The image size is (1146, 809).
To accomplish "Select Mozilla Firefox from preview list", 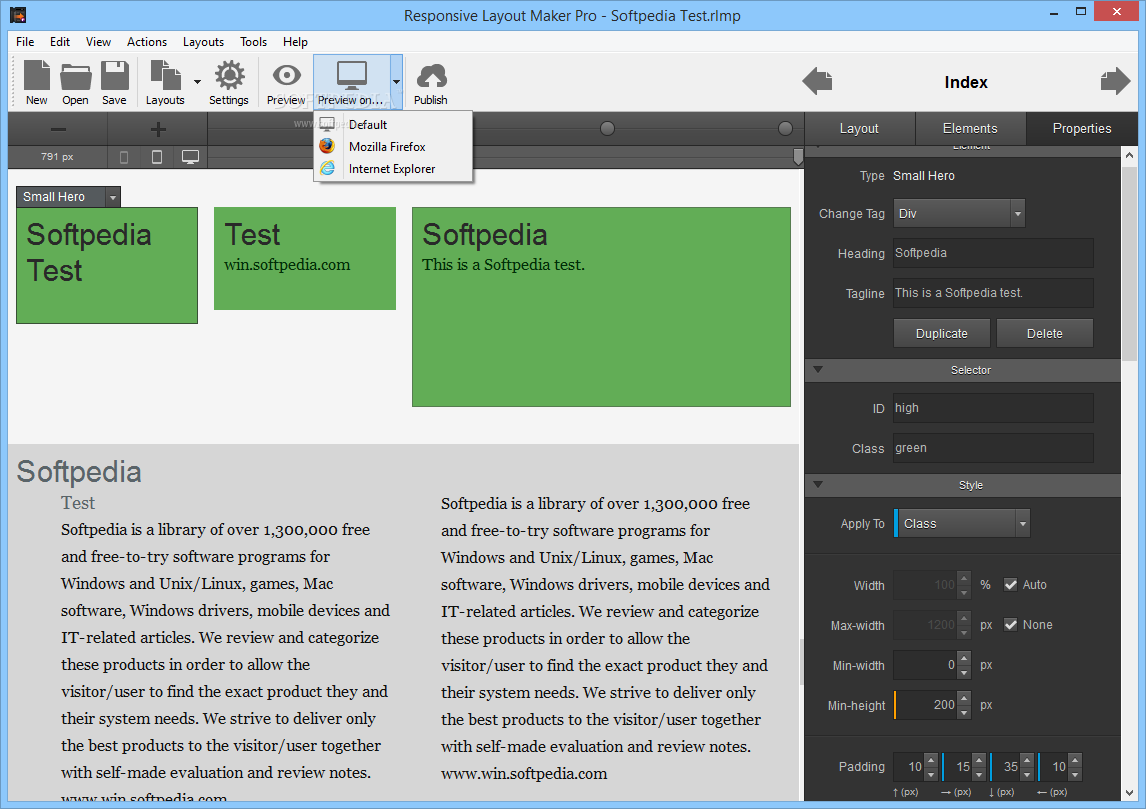I will [393, 147].
